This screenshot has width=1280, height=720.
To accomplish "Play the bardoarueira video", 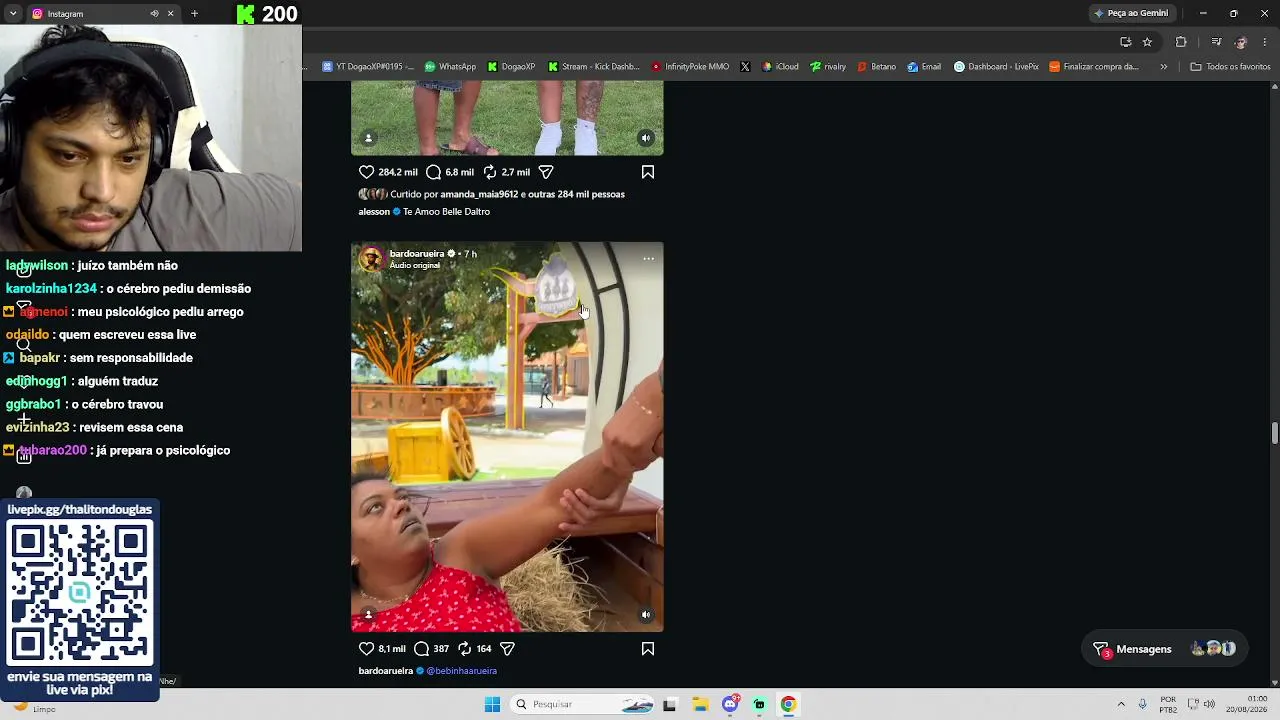I will click(x=507, y=437).
